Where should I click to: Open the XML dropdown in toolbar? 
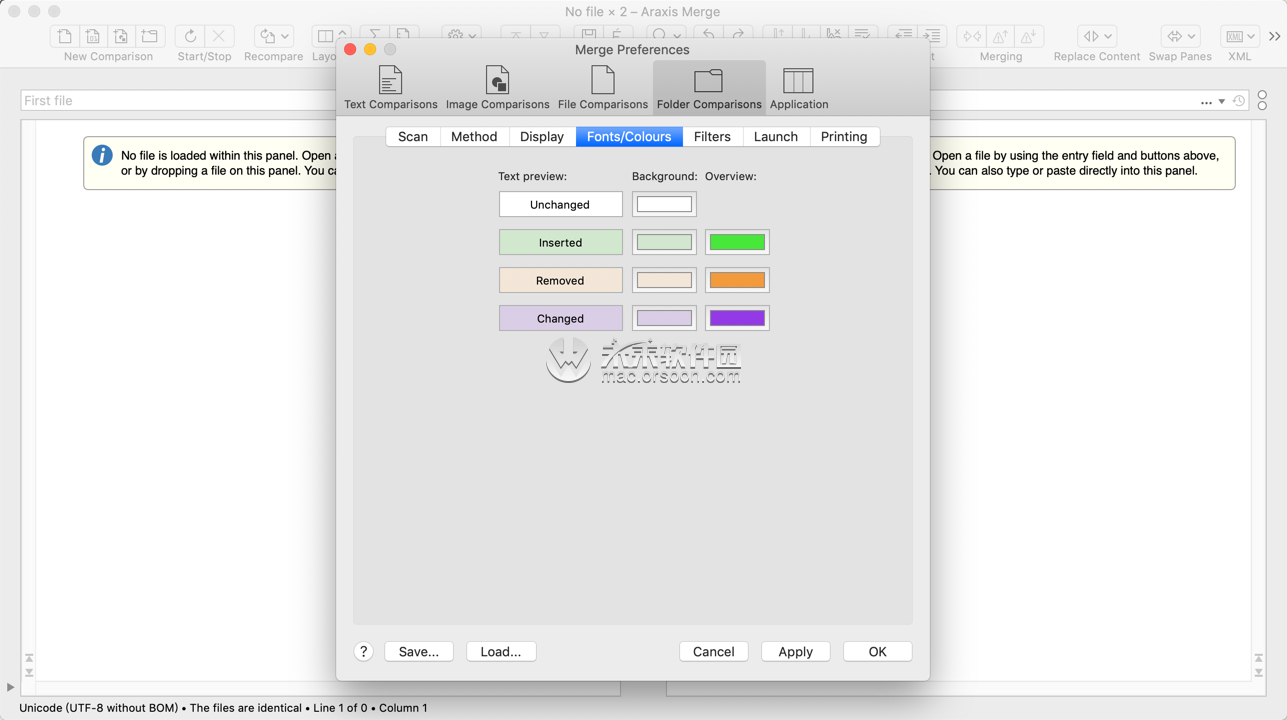1240,36
